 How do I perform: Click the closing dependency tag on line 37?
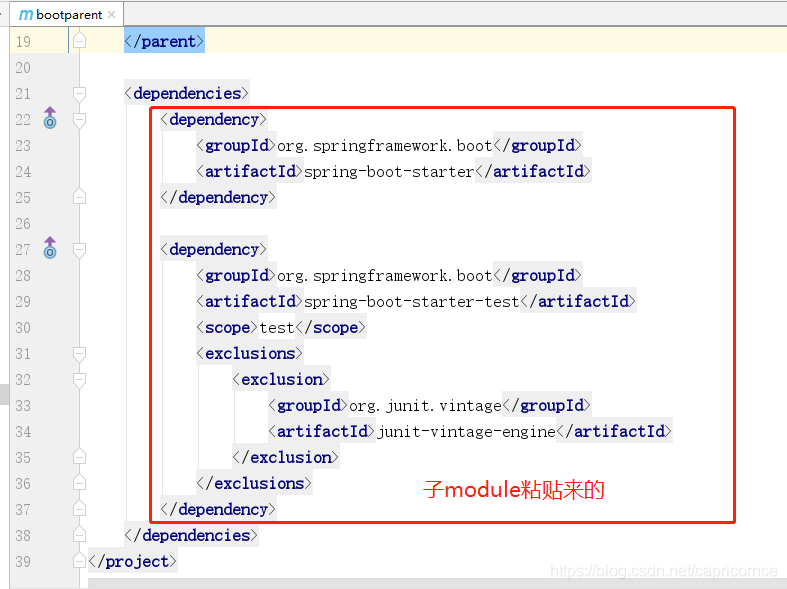click(218, 510)
